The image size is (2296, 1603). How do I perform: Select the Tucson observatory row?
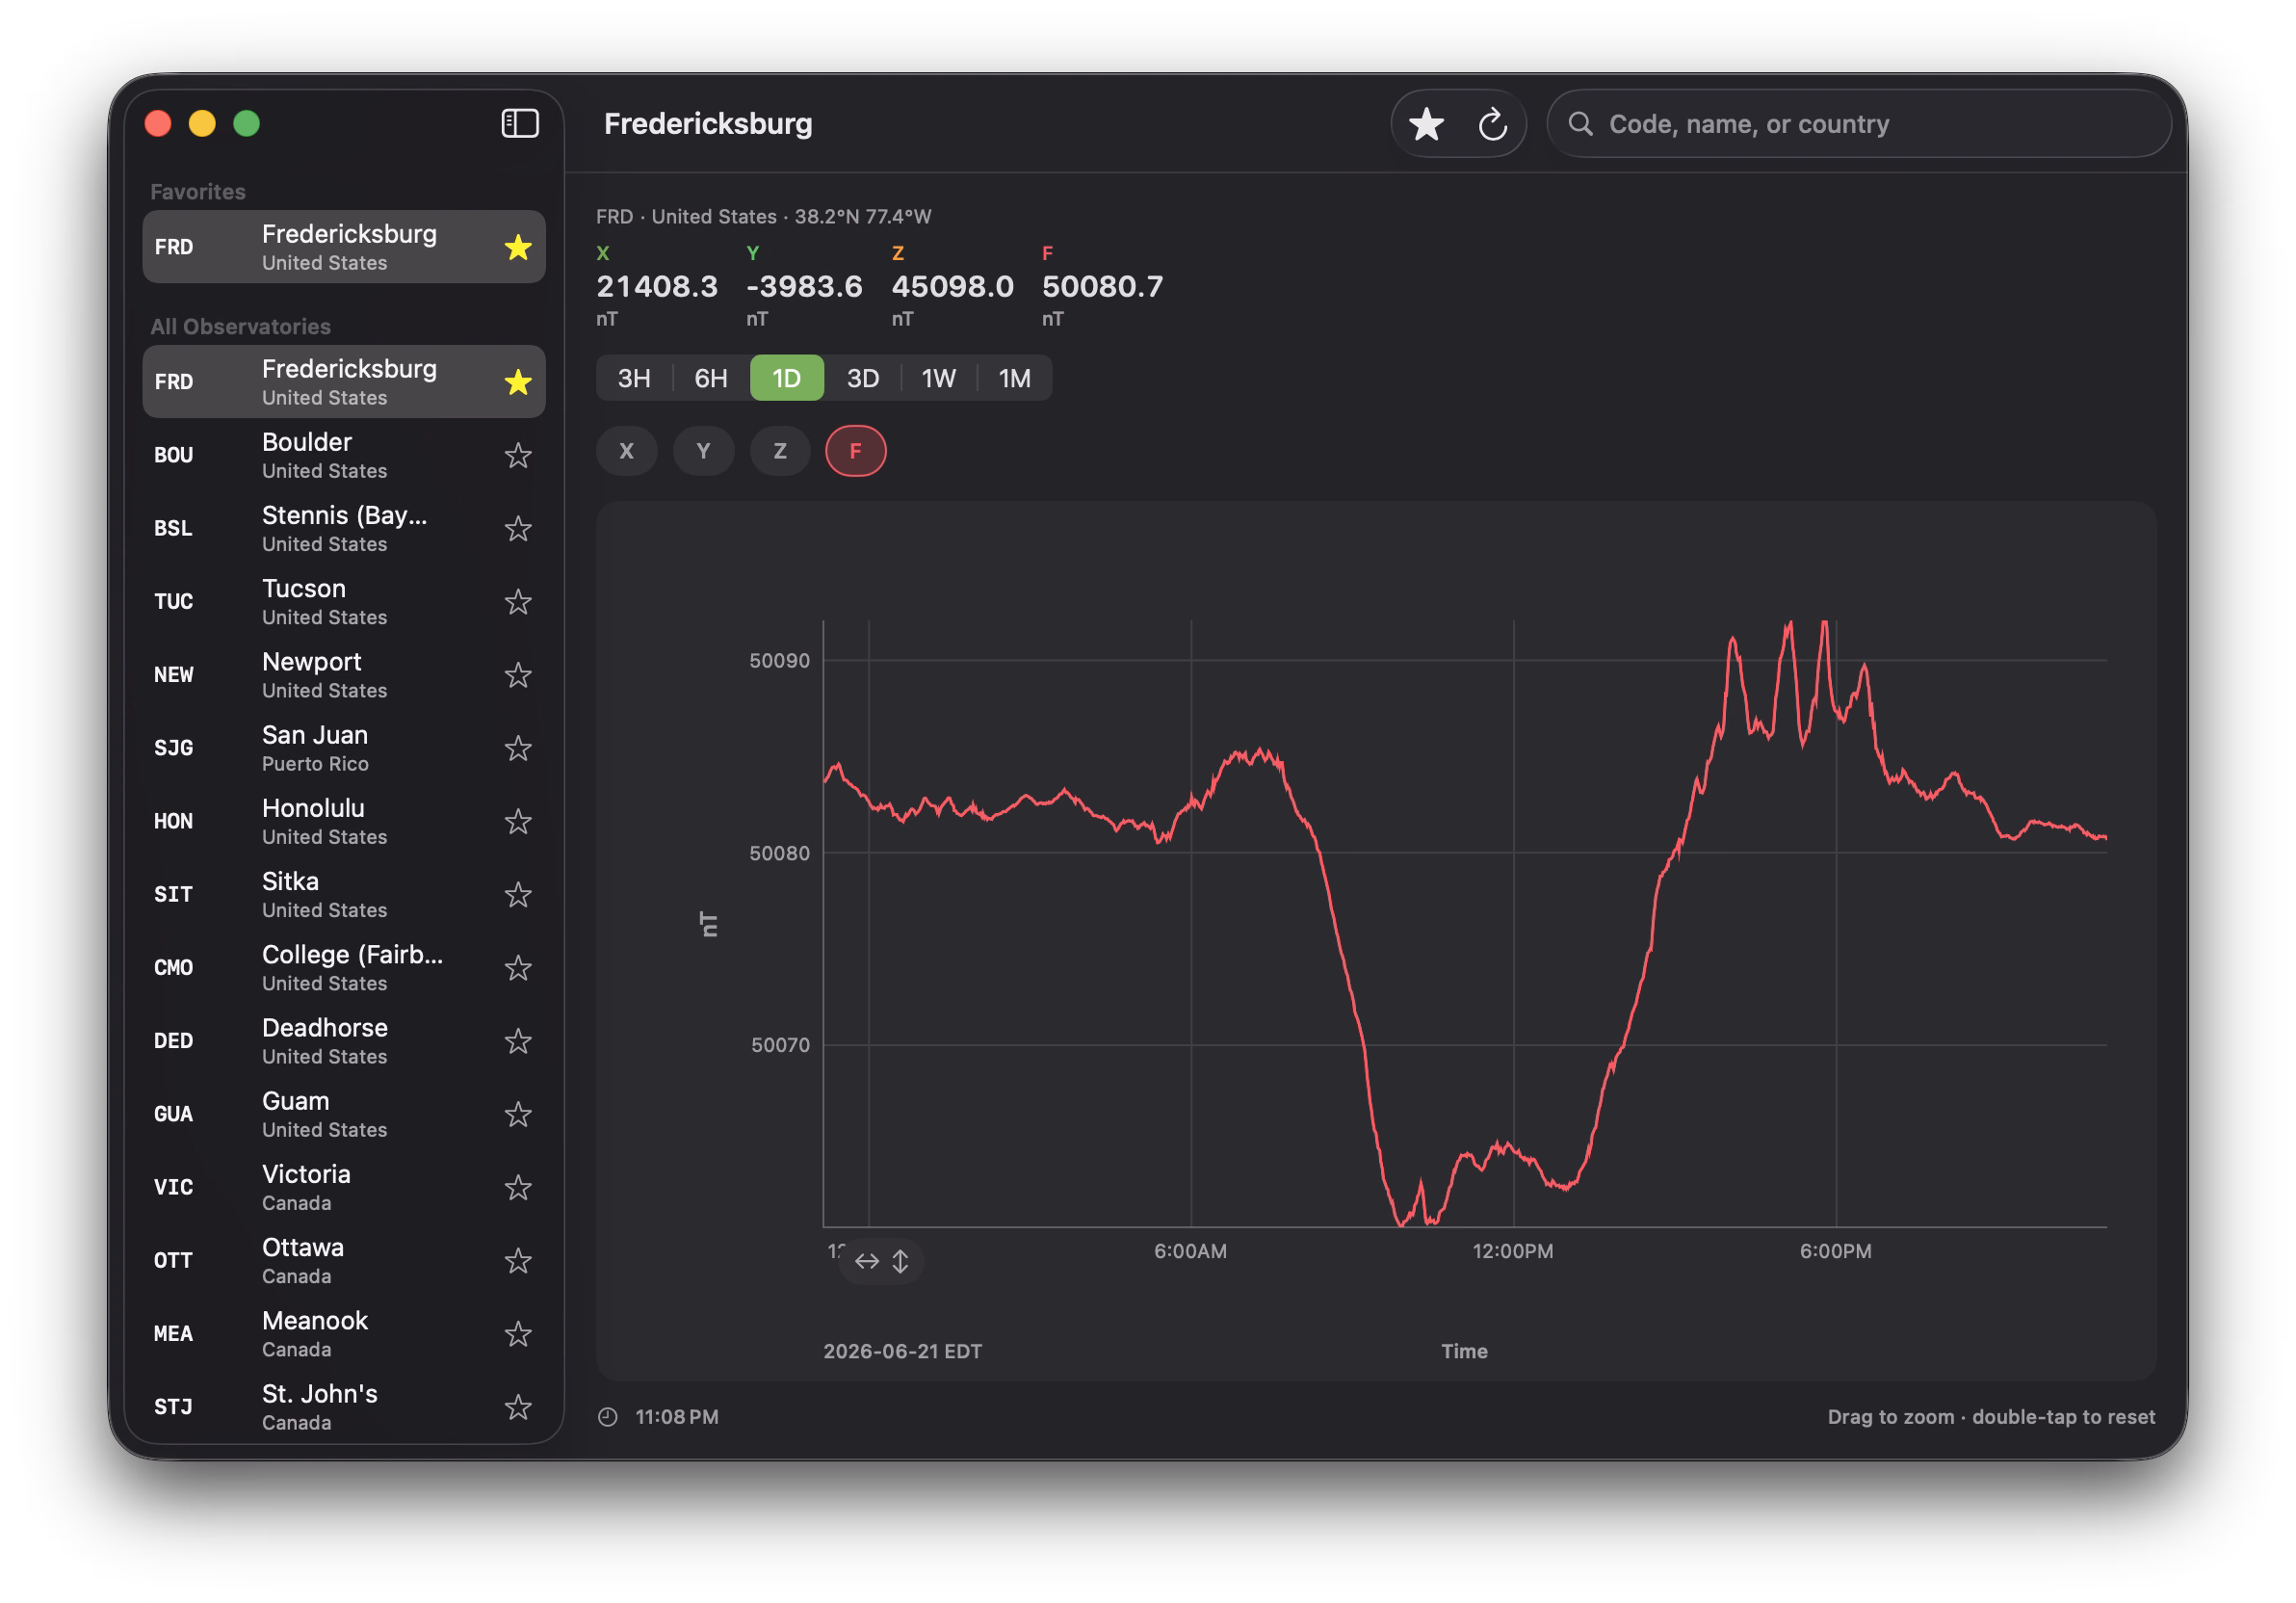344,602
